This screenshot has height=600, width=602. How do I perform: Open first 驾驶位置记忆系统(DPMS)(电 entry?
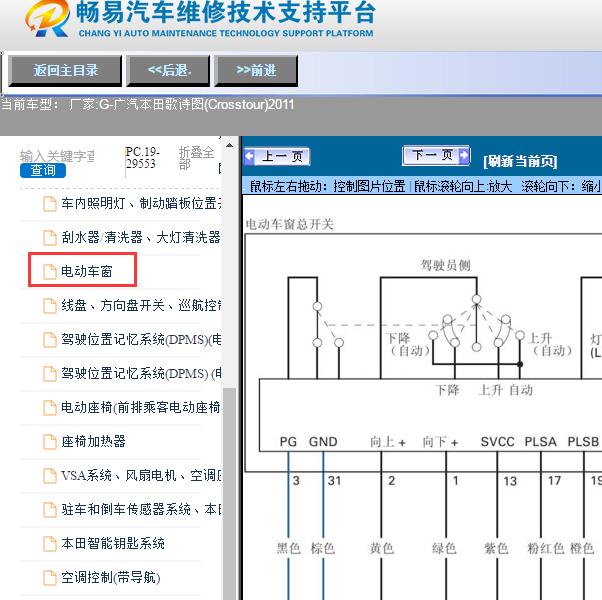(141, 340)
